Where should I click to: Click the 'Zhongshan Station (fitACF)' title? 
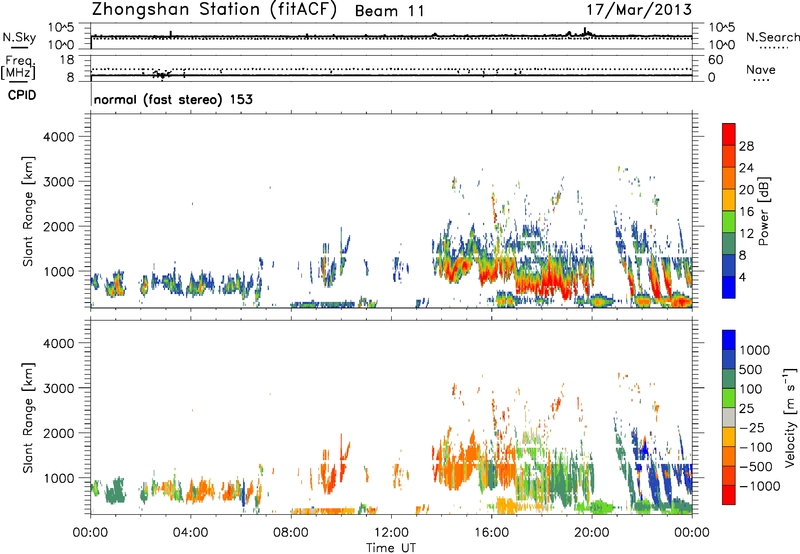pos(214,10)
